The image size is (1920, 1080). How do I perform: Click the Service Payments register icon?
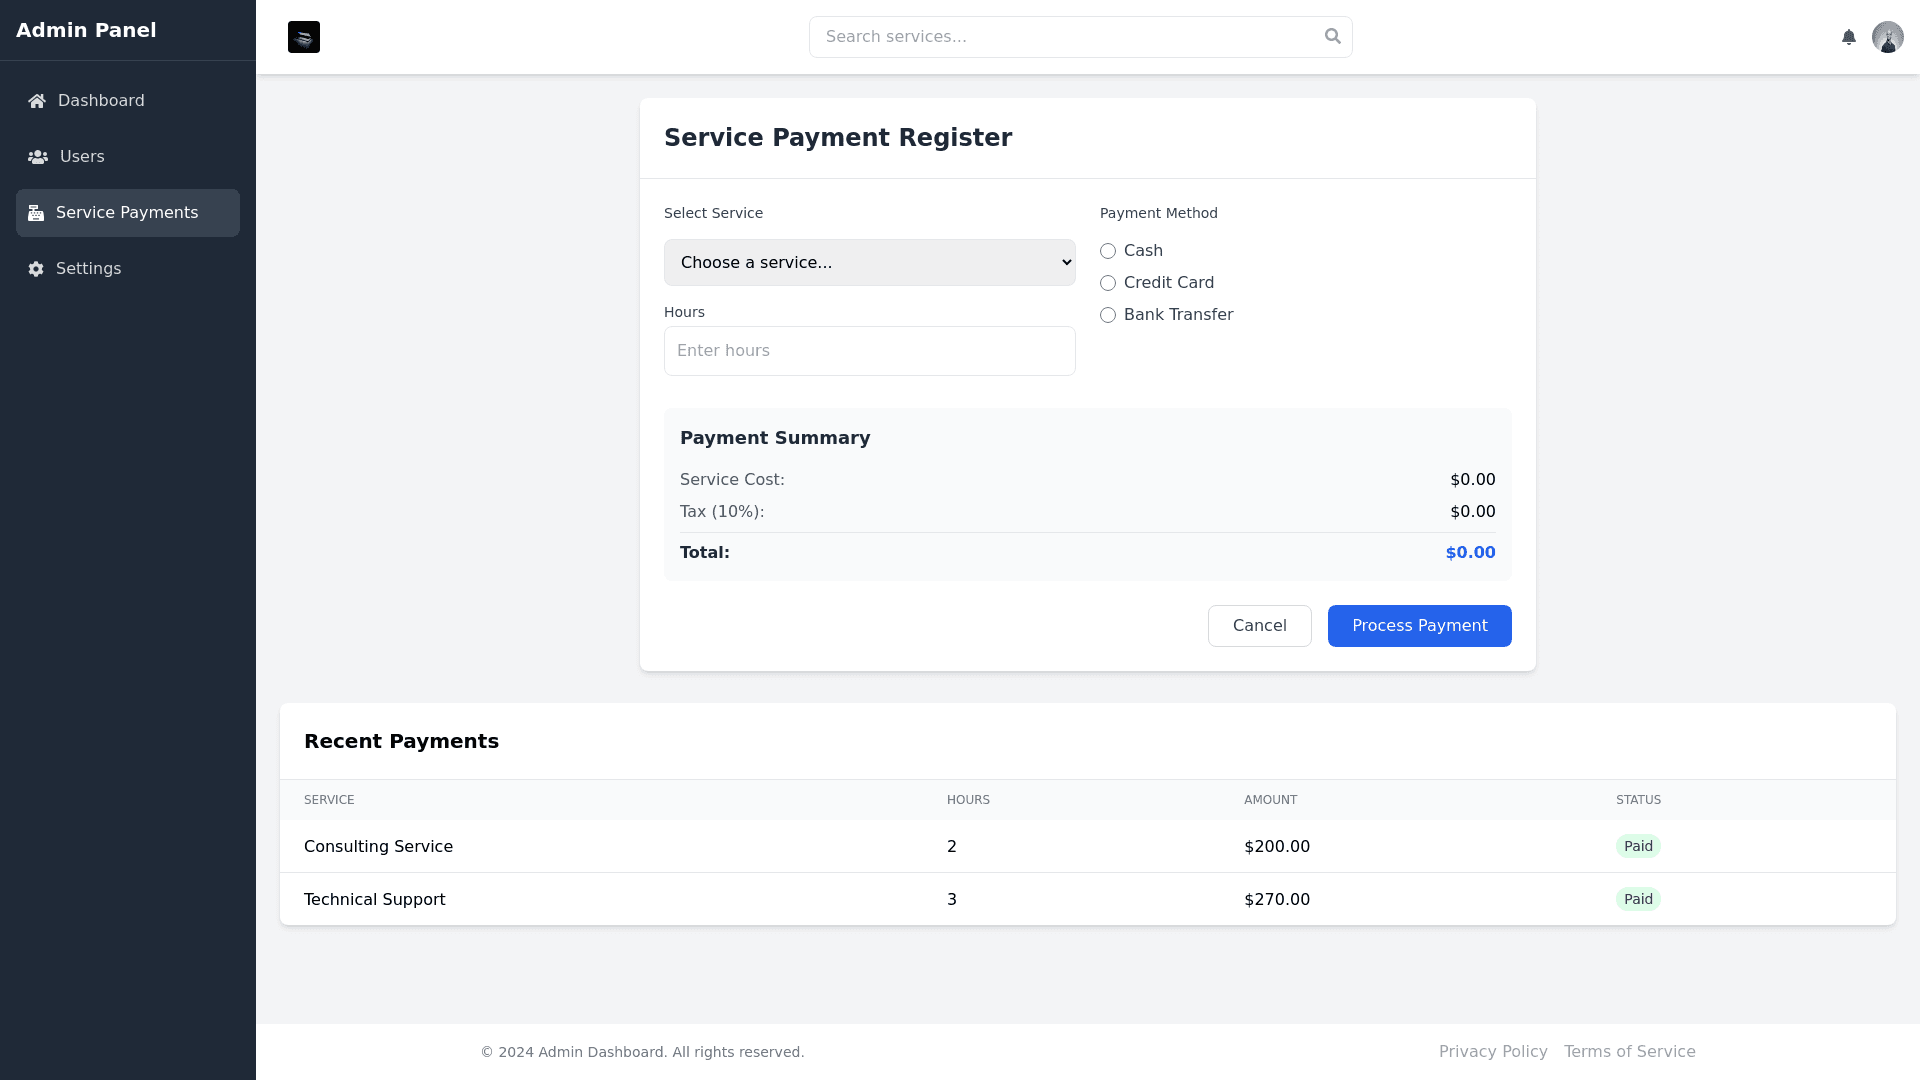tap(36, 213)
